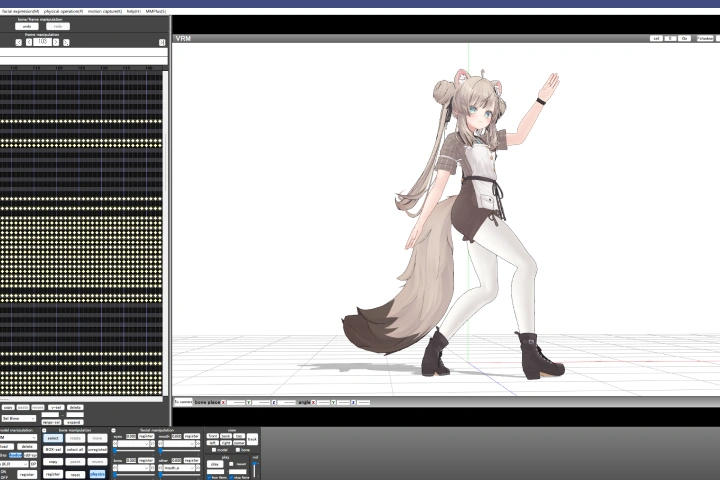Image resolution: width=720 pixels, height=480 pixels.
Task: Open the brow morph dropdown
Action: (x=134, y=468)
